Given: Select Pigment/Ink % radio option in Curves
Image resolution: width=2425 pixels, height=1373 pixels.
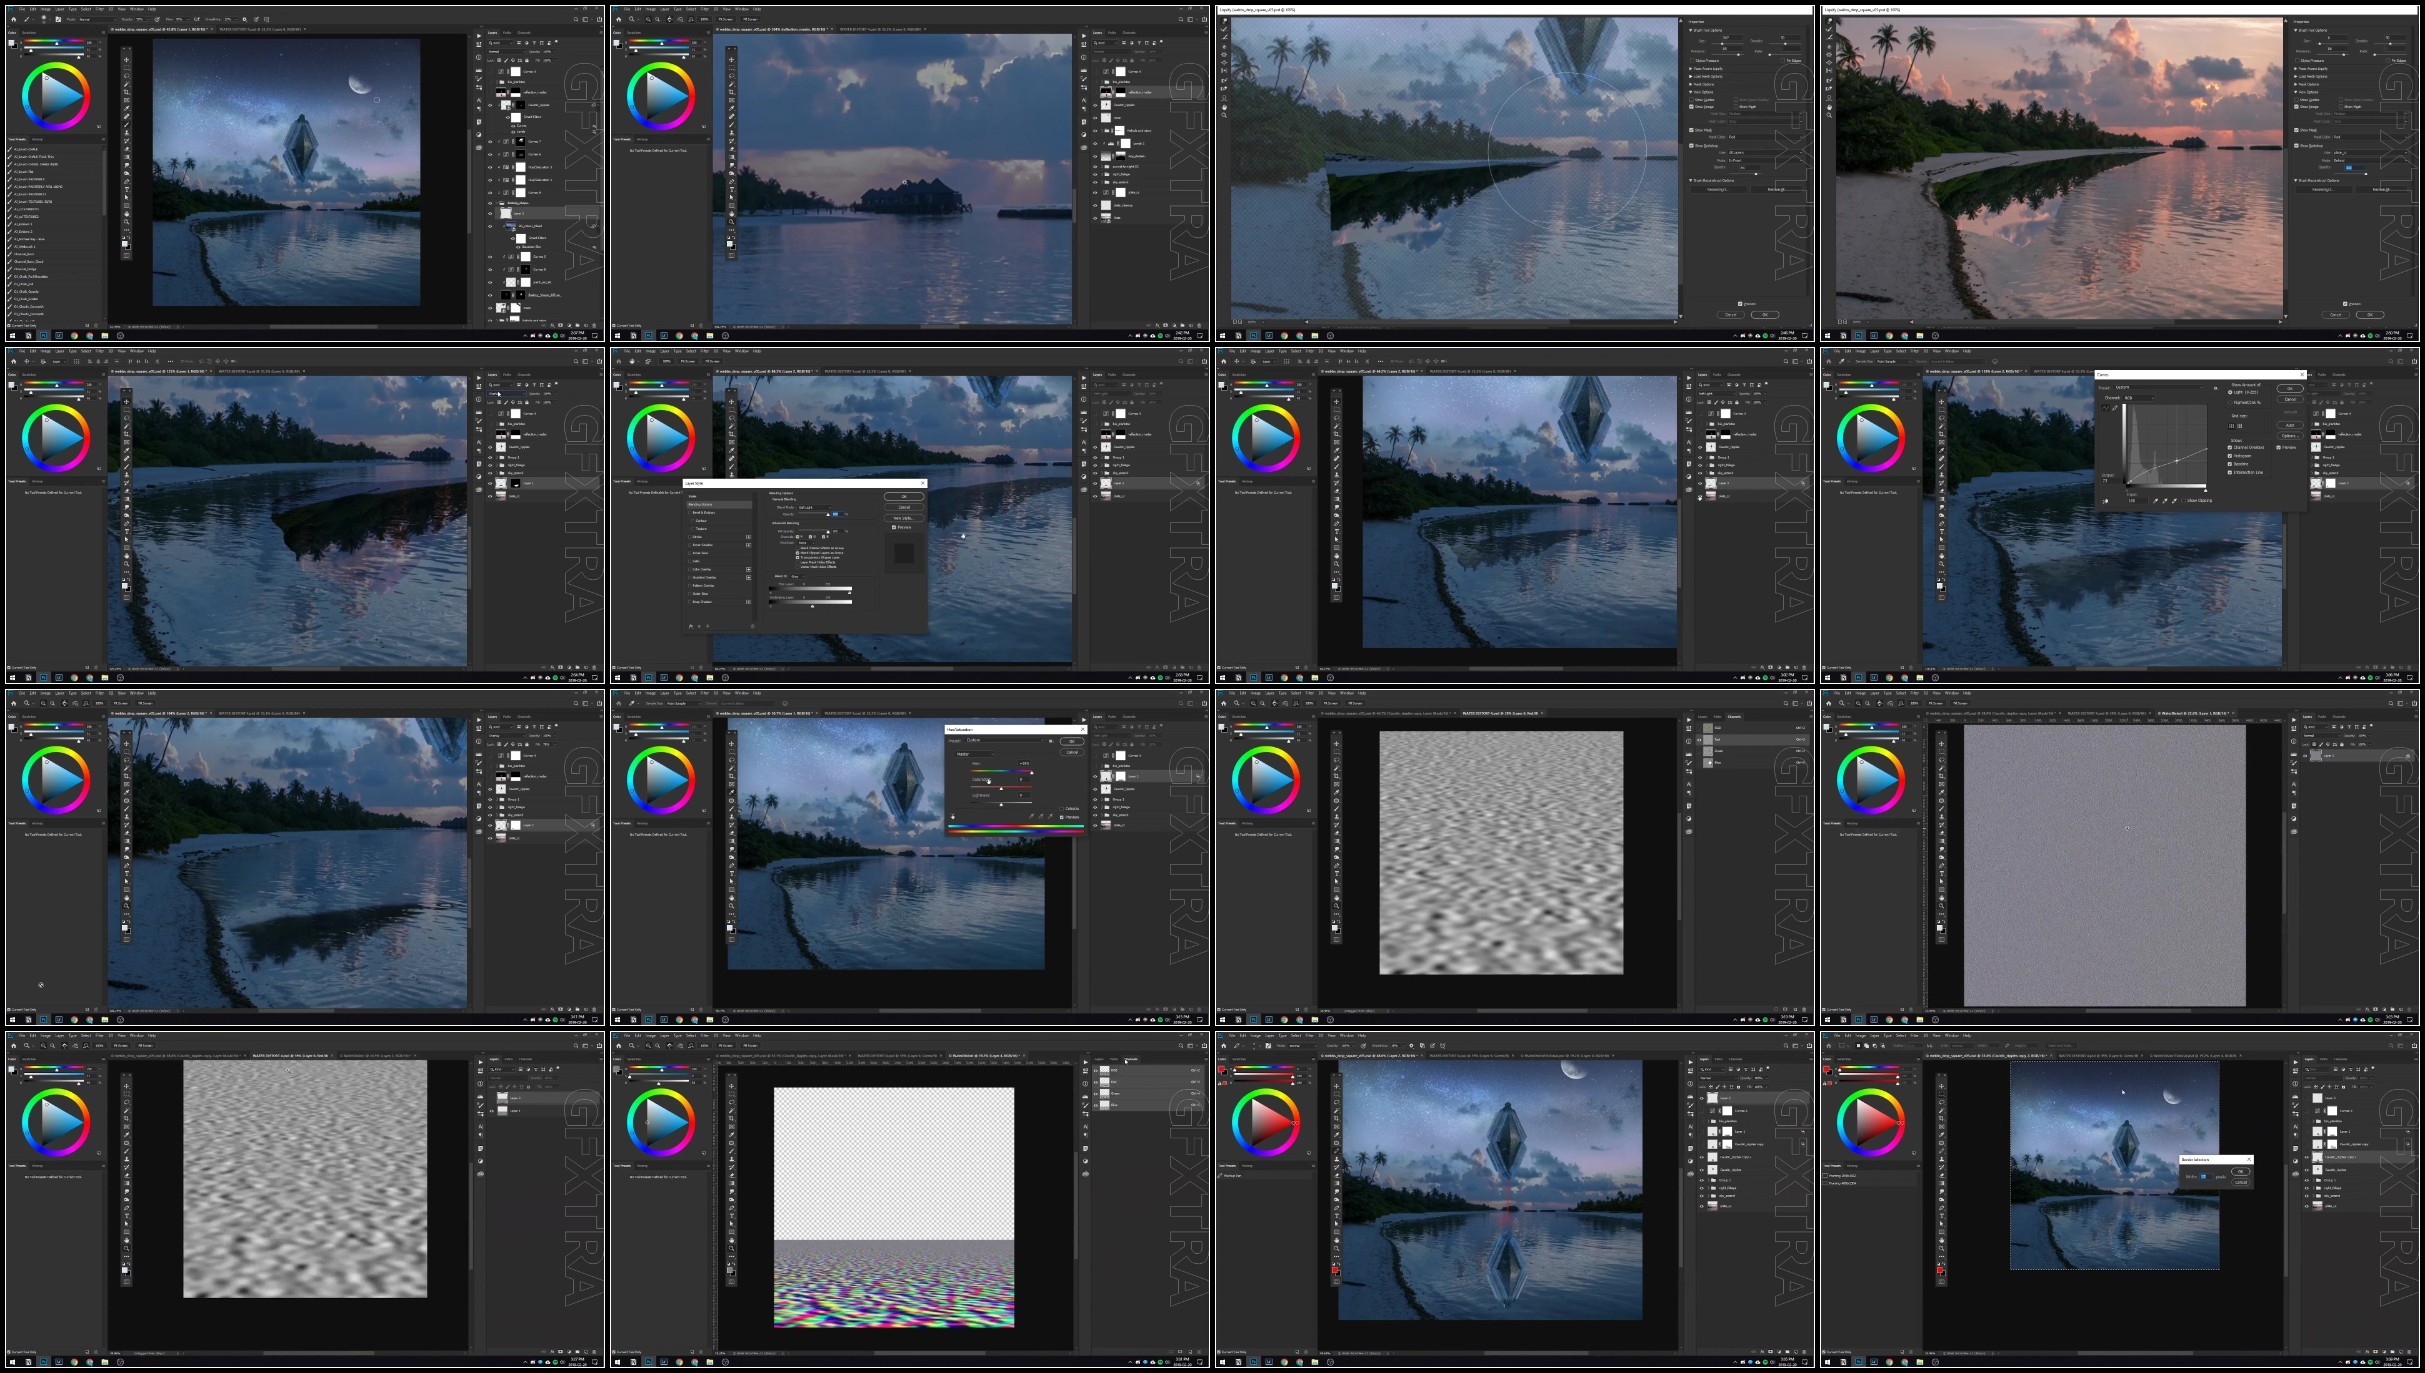Looking at the screenshot, I should [x=2230, y=402].
